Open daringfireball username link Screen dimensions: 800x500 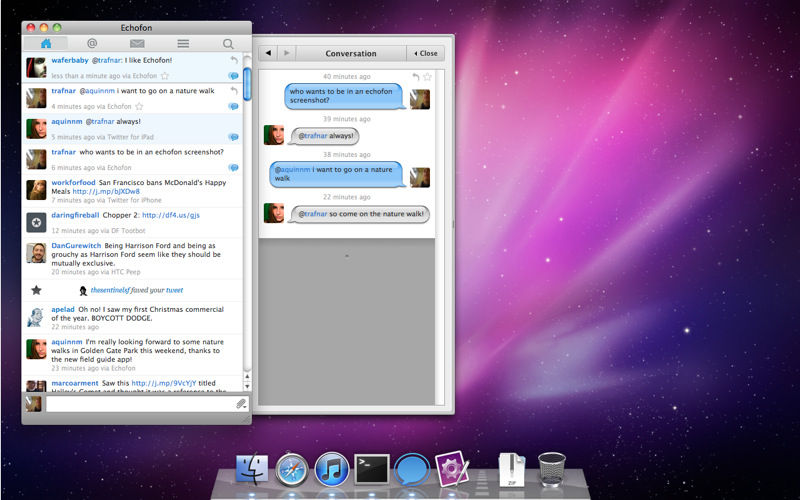75,215
